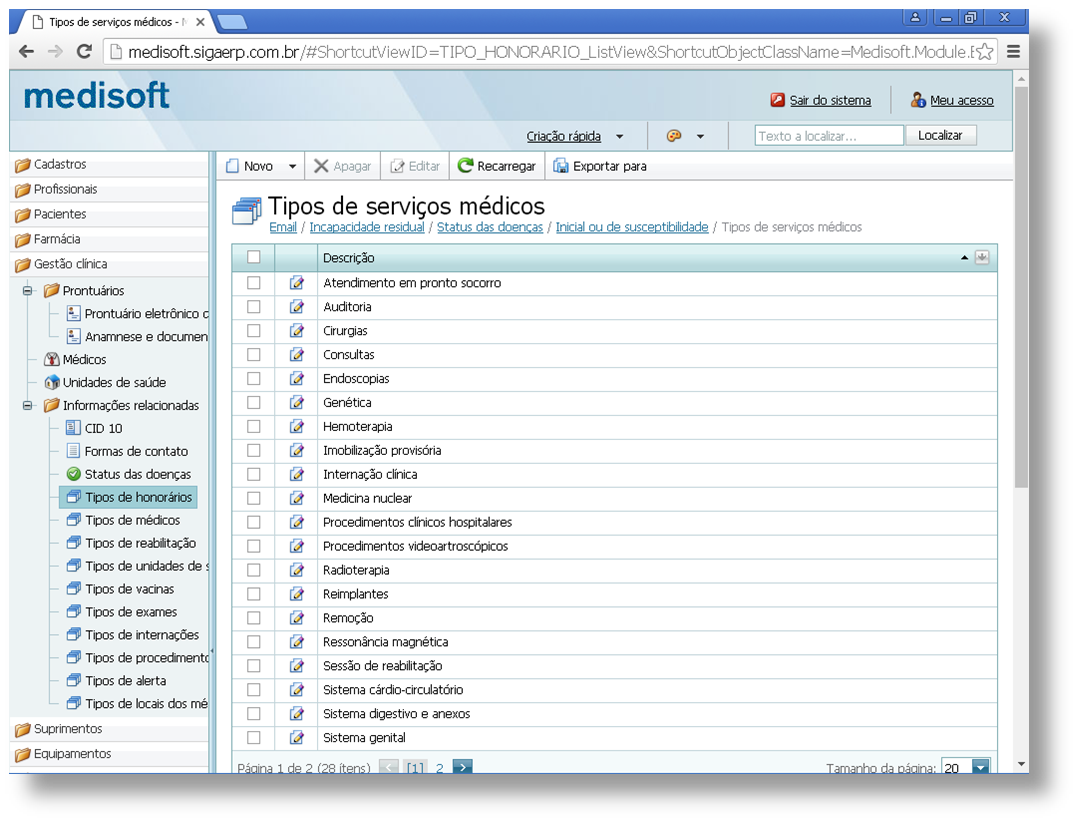Open the Pacientes menu group
Viewport: 1078px width, 823px height.
[109, 214]
